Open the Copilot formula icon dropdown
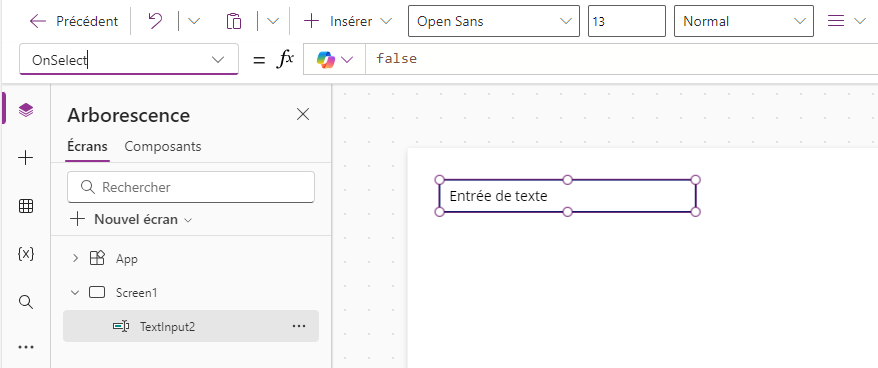Viewport: 878px width, 368px height. [334, 59]
